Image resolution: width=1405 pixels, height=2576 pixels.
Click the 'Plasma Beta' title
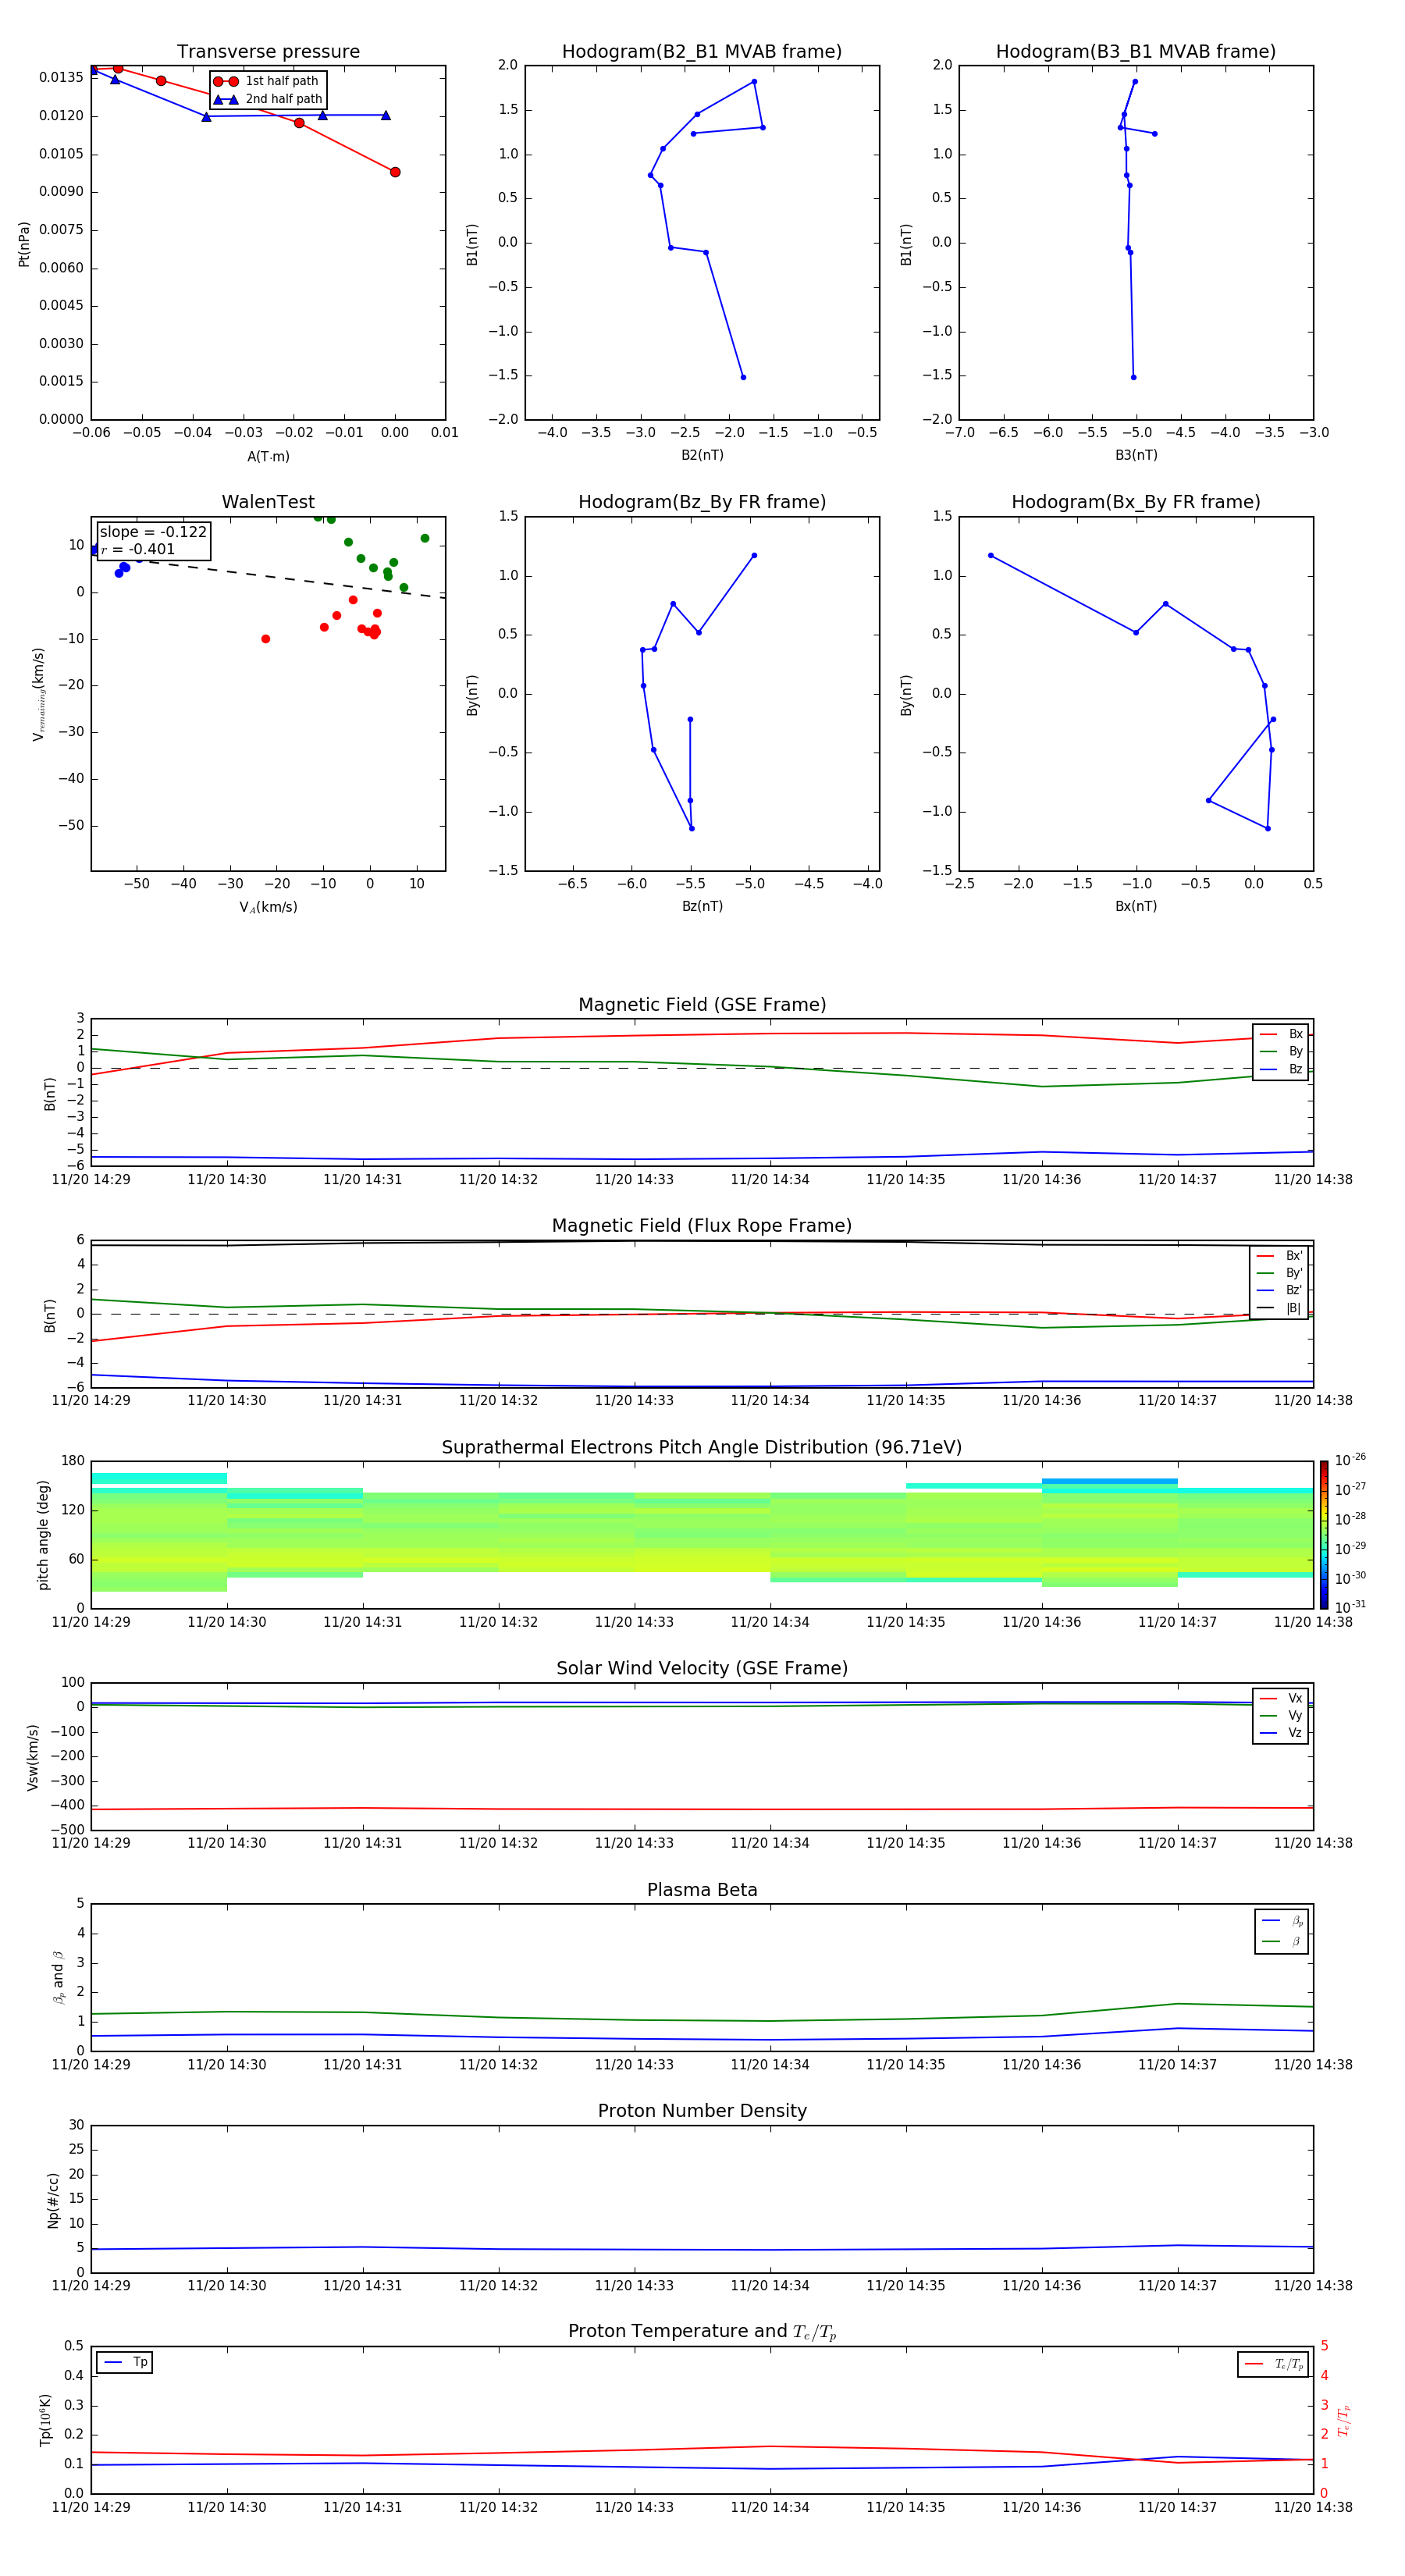tap(702, 1890)
